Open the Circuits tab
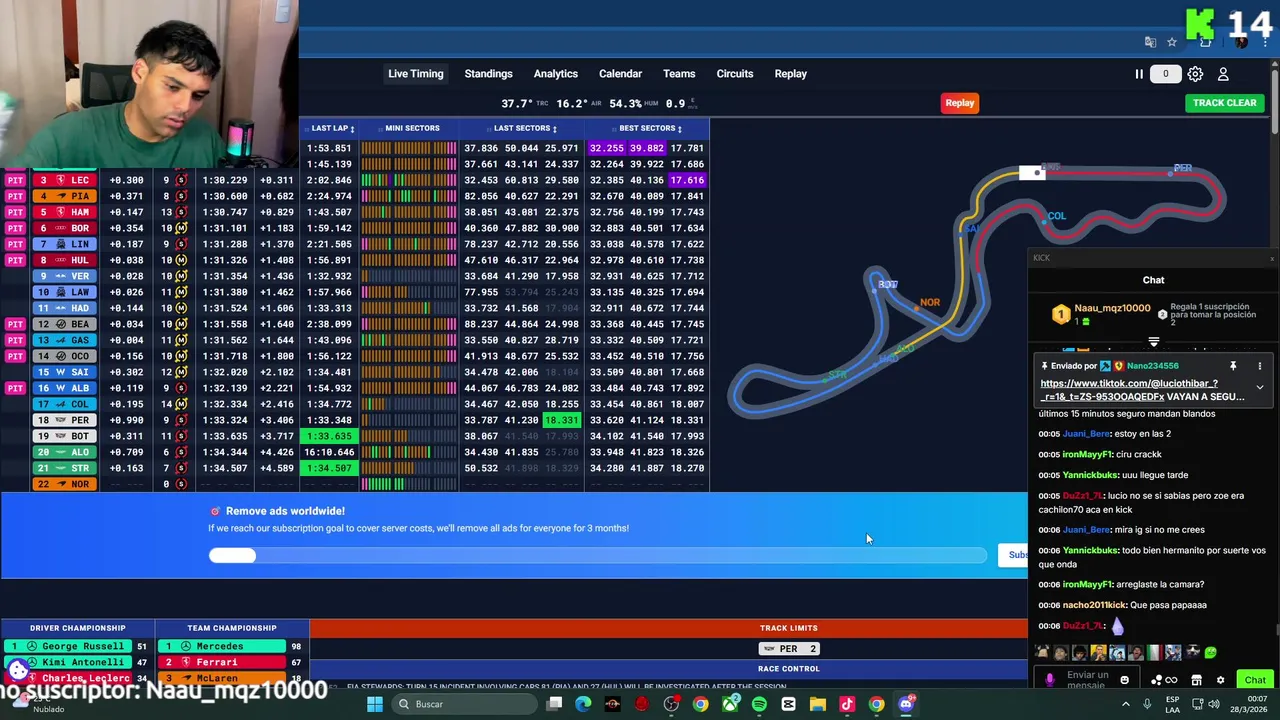This screenshot has height=720, width=1280. 735,74
